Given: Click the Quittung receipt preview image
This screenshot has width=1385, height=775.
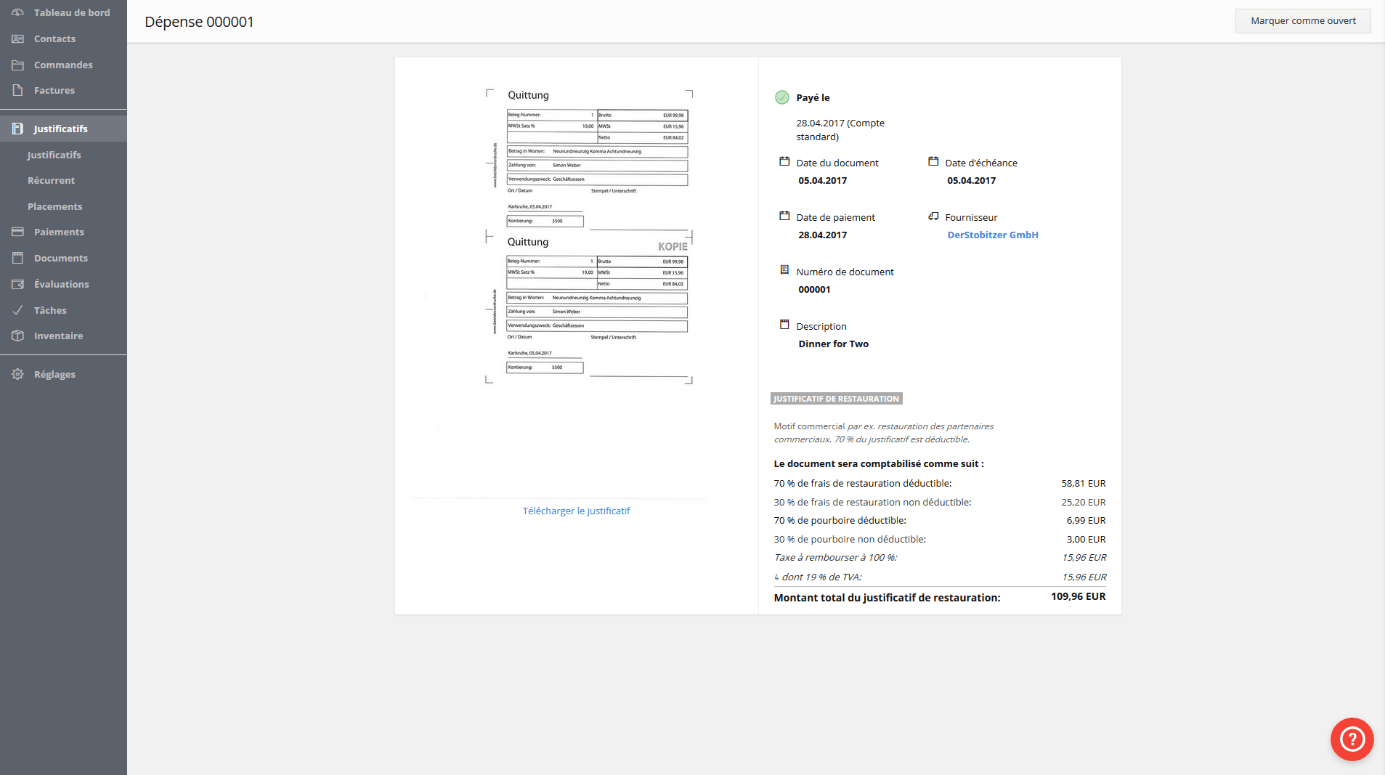Looking at the screenshot, I should coord(588,235).
